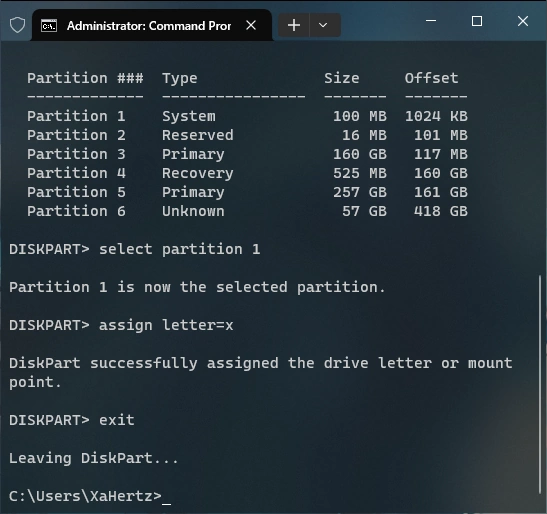Click 'Partition 1 is now the selected partition.'
Image resolution: width=547 pixels, height=514 pixels.
(197, 288)
